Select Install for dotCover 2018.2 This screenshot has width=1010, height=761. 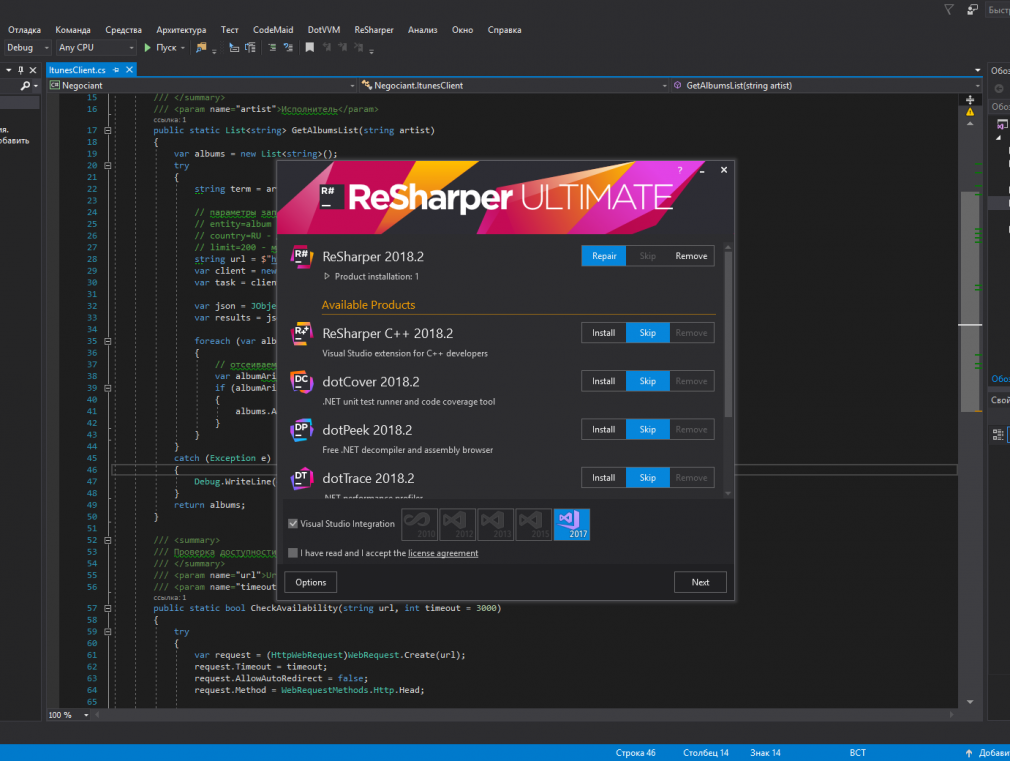click(x=604, y=381)
